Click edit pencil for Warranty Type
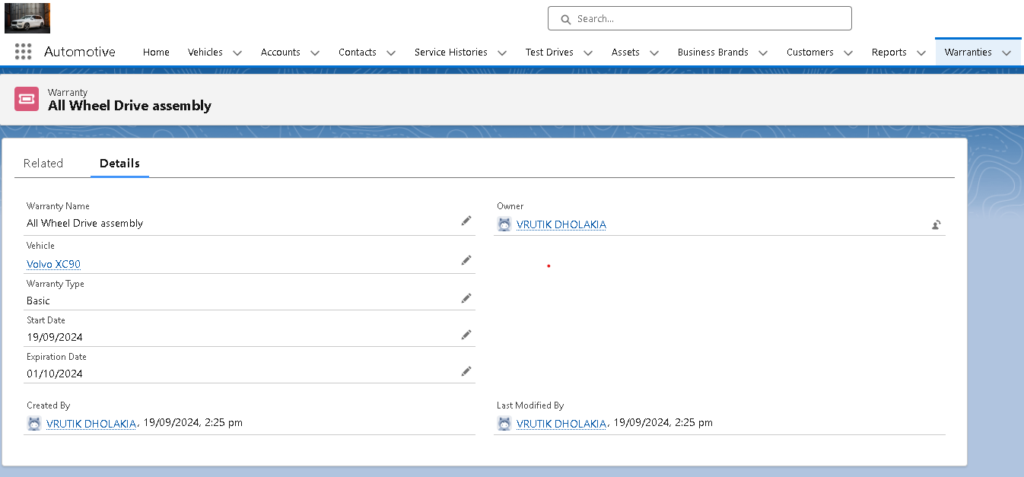The image size is (1024, 477). pyautogui.click(x=466, y=298)
